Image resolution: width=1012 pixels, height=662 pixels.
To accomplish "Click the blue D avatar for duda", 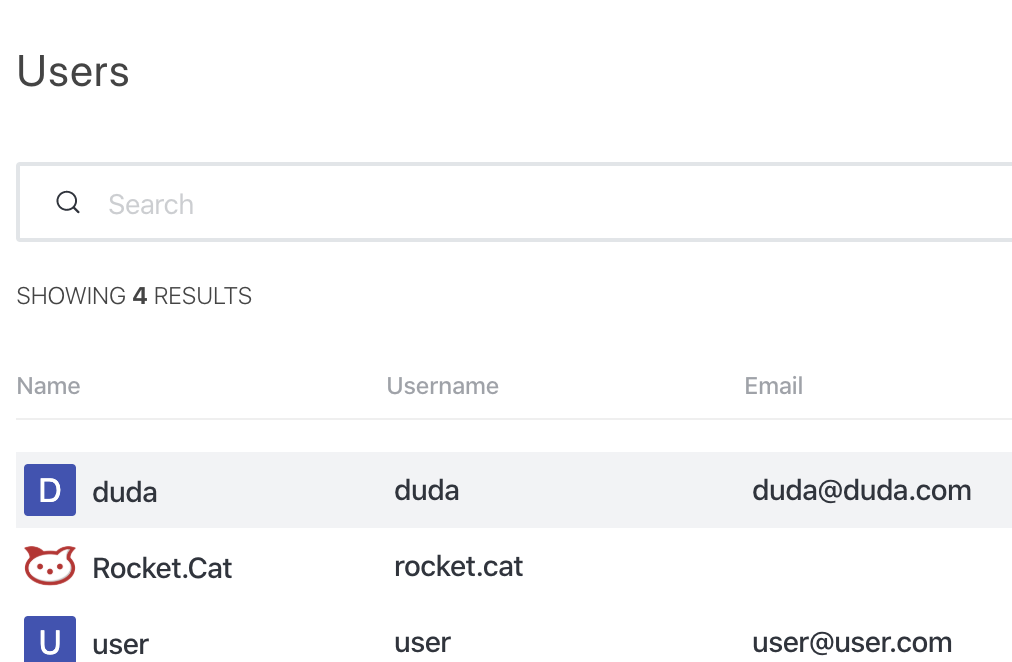I will point(50,490).
